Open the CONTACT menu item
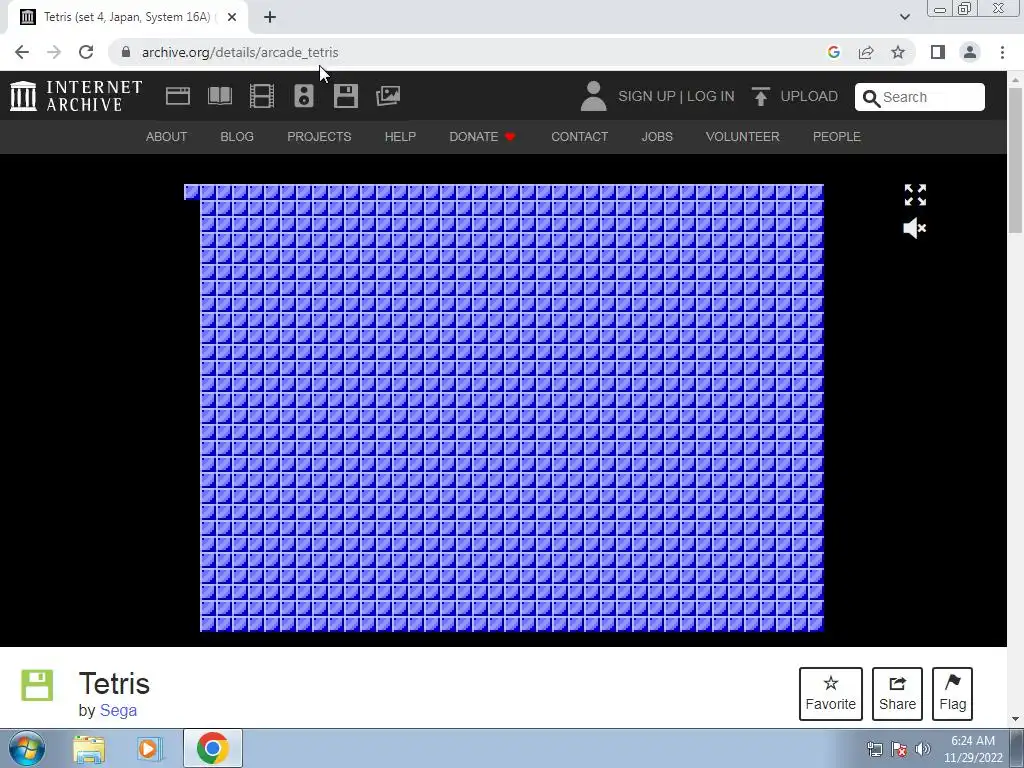This screenshot has width=1024, height=768. [x=579, y=136]
